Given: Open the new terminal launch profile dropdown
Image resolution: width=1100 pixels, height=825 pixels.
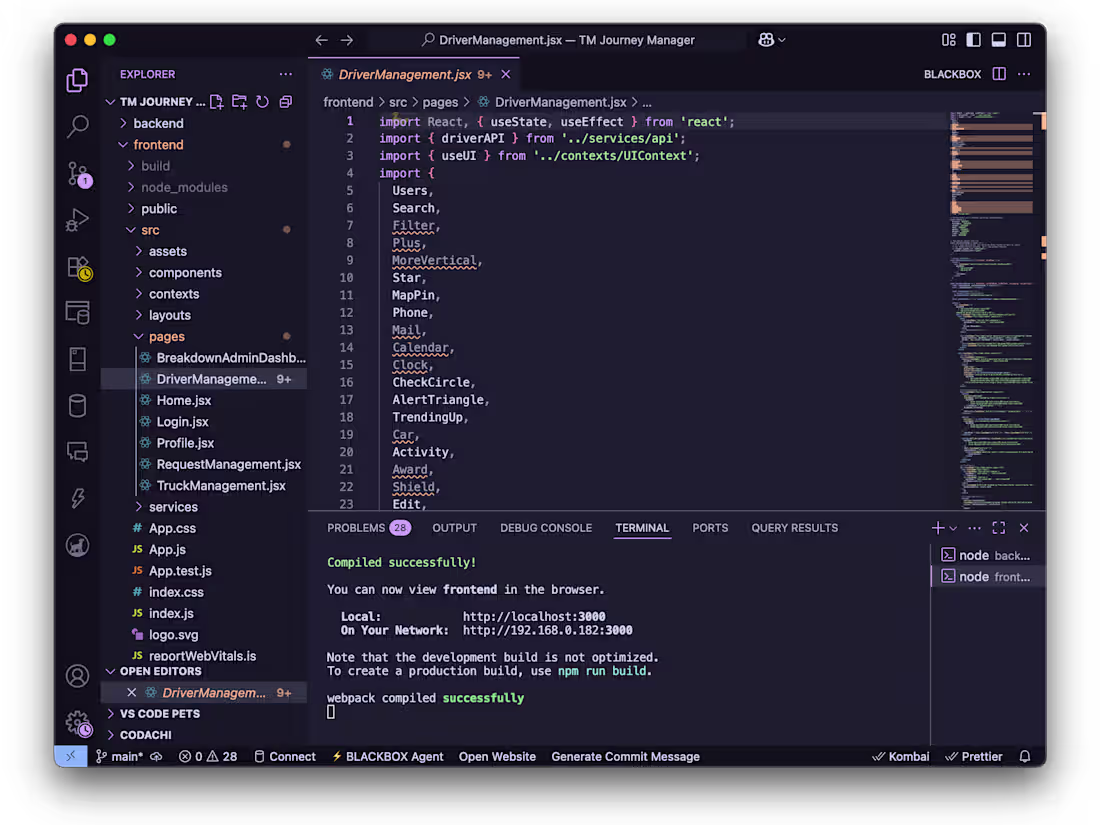Looking at the screenshot, I should [x=953, y=528].
